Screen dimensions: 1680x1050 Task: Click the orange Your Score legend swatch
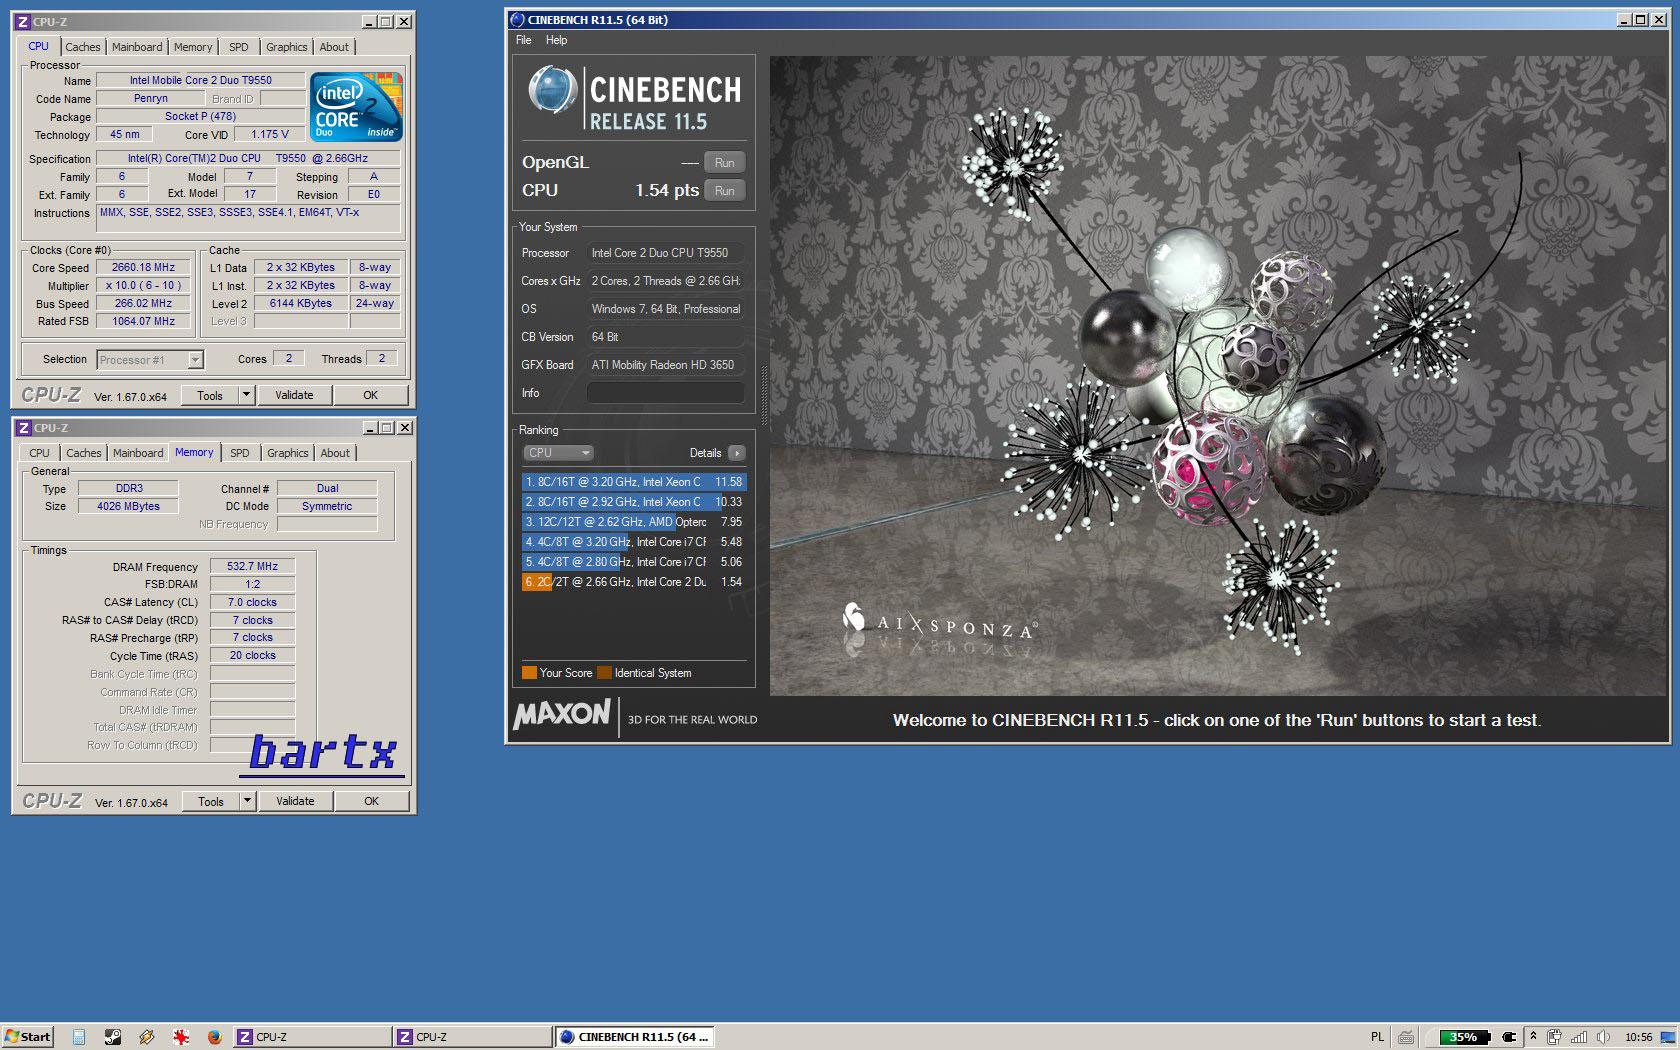point(529,673)
